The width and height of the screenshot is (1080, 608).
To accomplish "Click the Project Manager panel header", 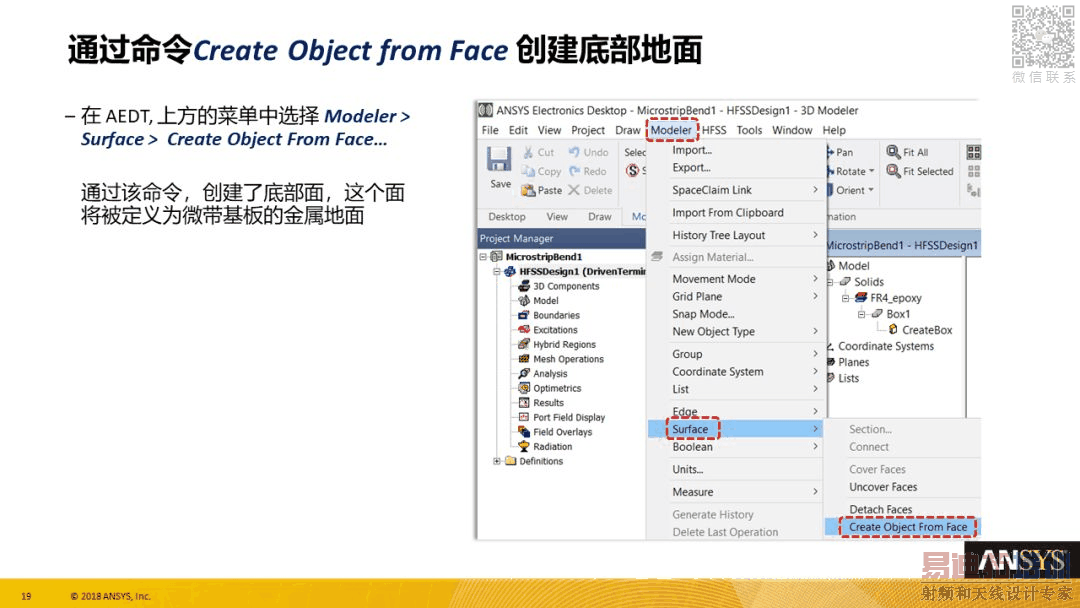I will [561, 238].
